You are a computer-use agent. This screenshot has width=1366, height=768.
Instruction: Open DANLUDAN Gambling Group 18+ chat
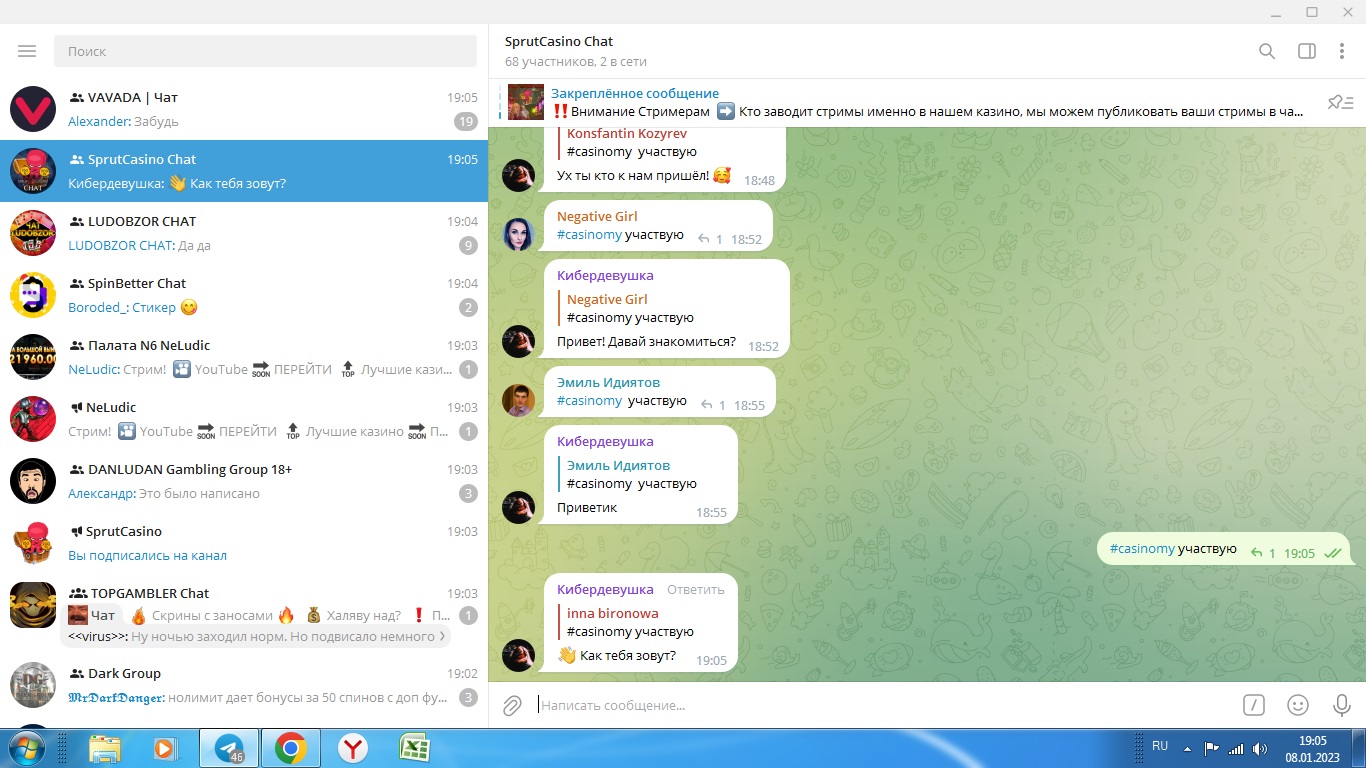[244, 481]
